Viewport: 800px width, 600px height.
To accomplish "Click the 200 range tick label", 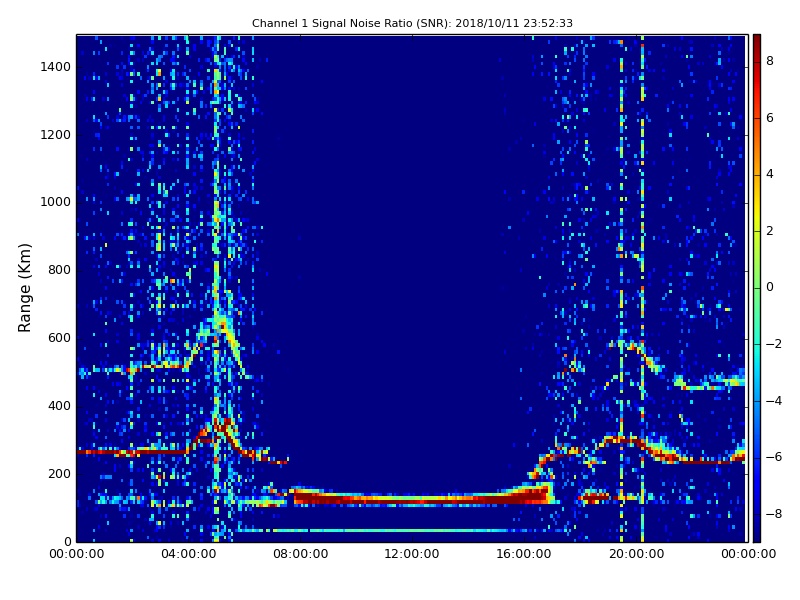I will point(59,473).
